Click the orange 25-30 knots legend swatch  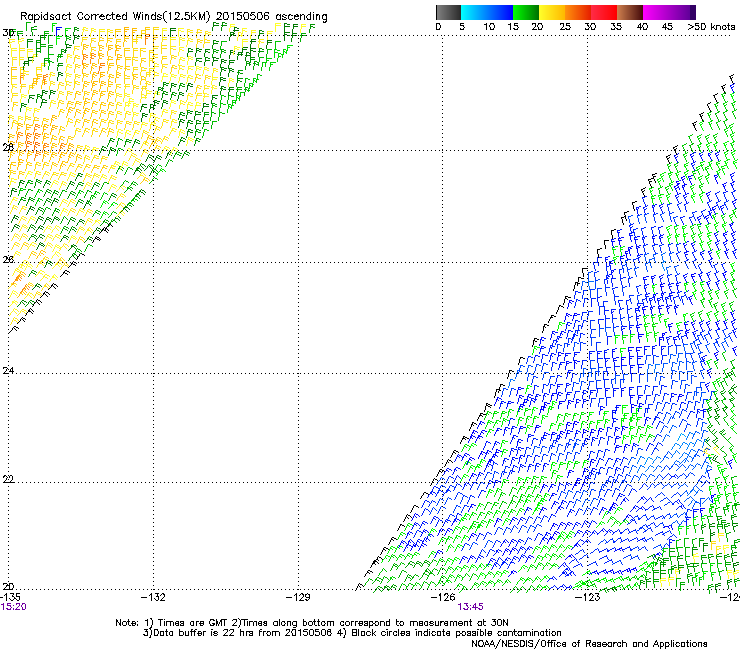click(x=578, y=12)
